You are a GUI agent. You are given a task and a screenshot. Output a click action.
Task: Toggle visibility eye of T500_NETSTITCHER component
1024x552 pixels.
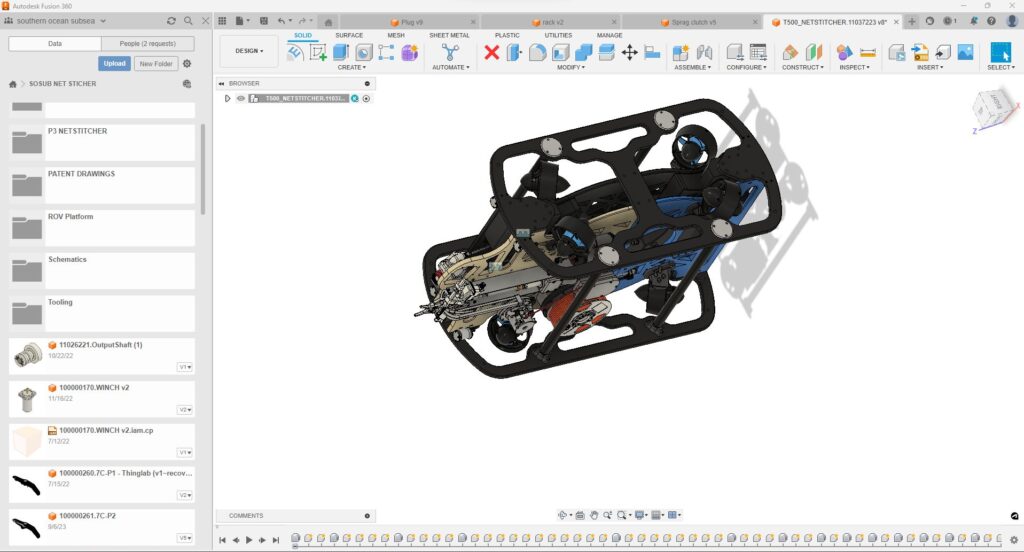pos(241,98)
